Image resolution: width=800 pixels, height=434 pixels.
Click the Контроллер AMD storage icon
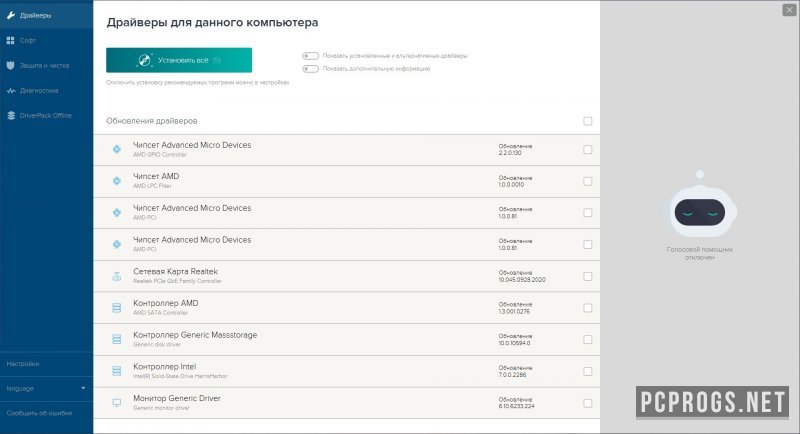[x=117, y=308]
